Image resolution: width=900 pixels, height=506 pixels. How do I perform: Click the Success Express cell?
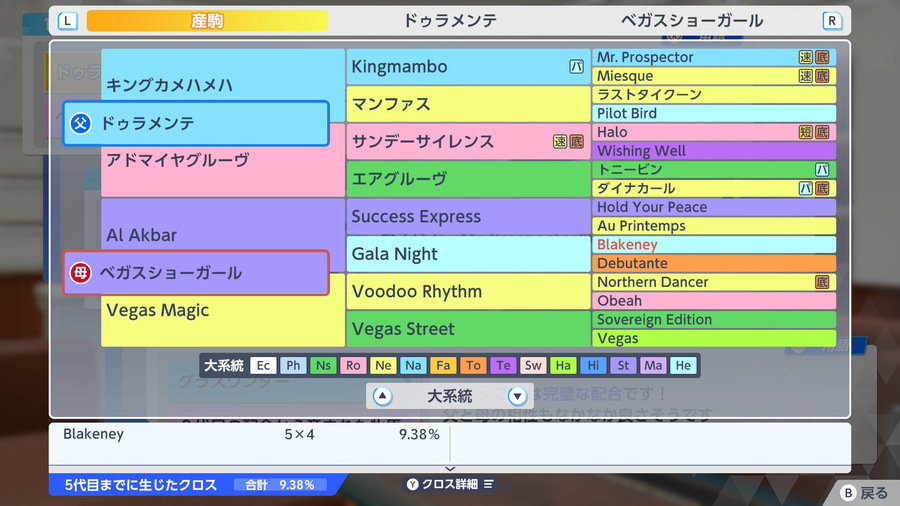pos(468,216)
